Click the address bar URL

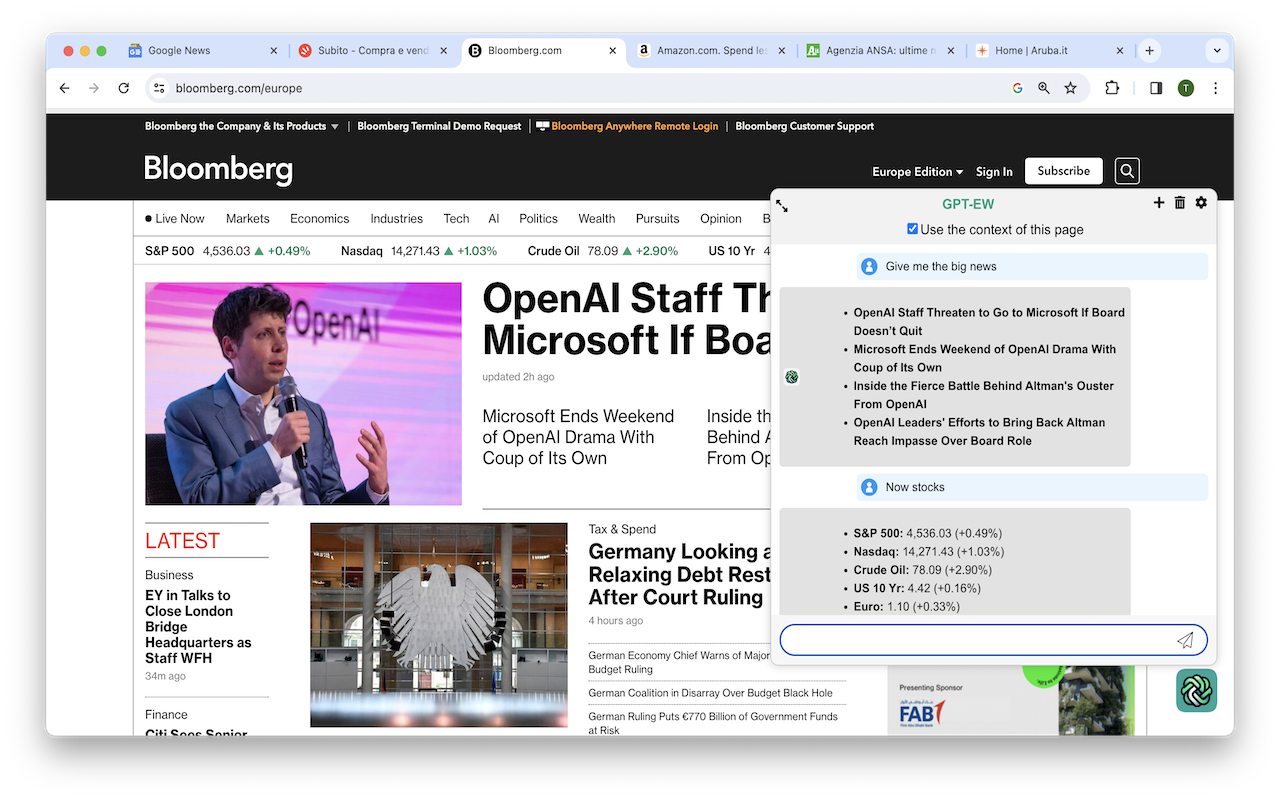pyautogui.click(x=239, y=88)
